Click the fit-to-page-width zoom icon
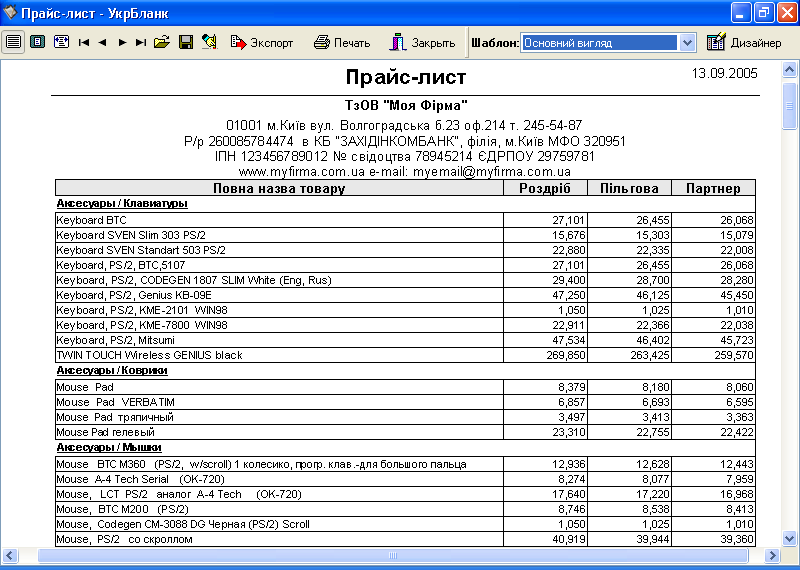Screen dimensions: 800x570 tap(61, 42)
